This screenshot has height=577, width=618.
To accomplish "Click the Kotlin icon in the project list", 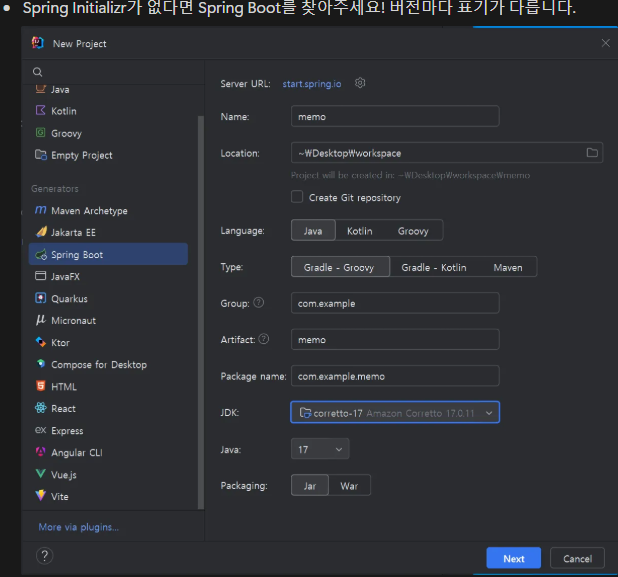I will click(41, 110).
